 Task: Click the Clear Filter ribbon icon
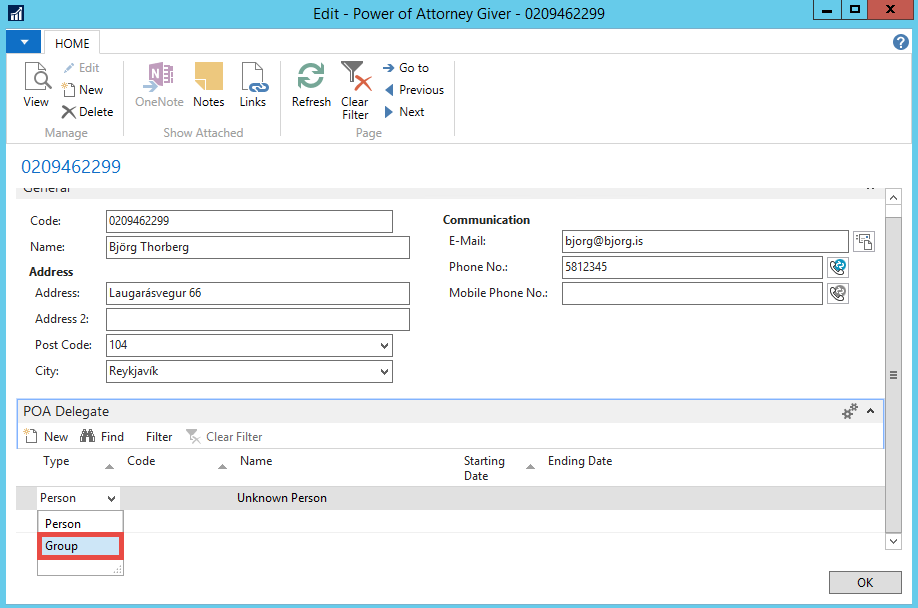pyautogui.click(x=355, y=90)
